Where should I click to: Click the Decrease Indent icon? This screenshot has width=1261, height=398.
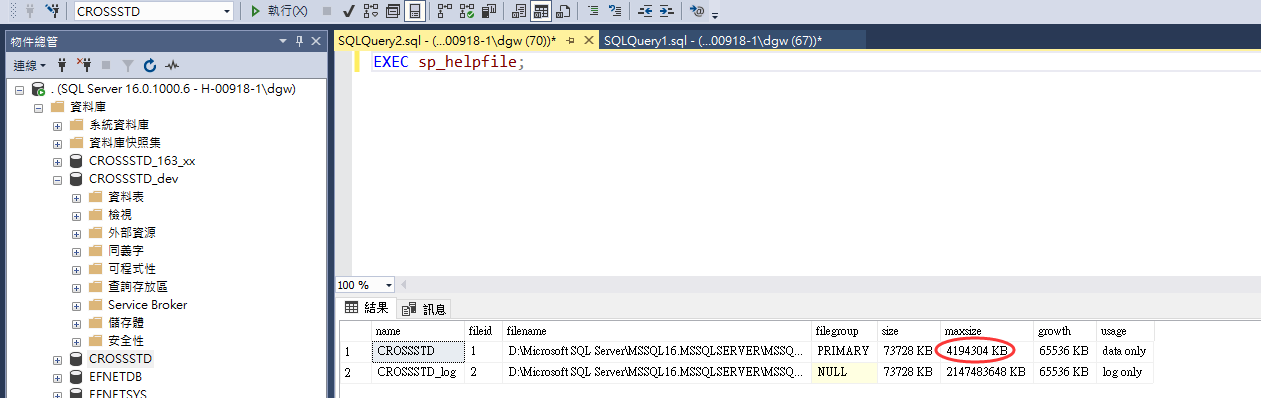645,11
